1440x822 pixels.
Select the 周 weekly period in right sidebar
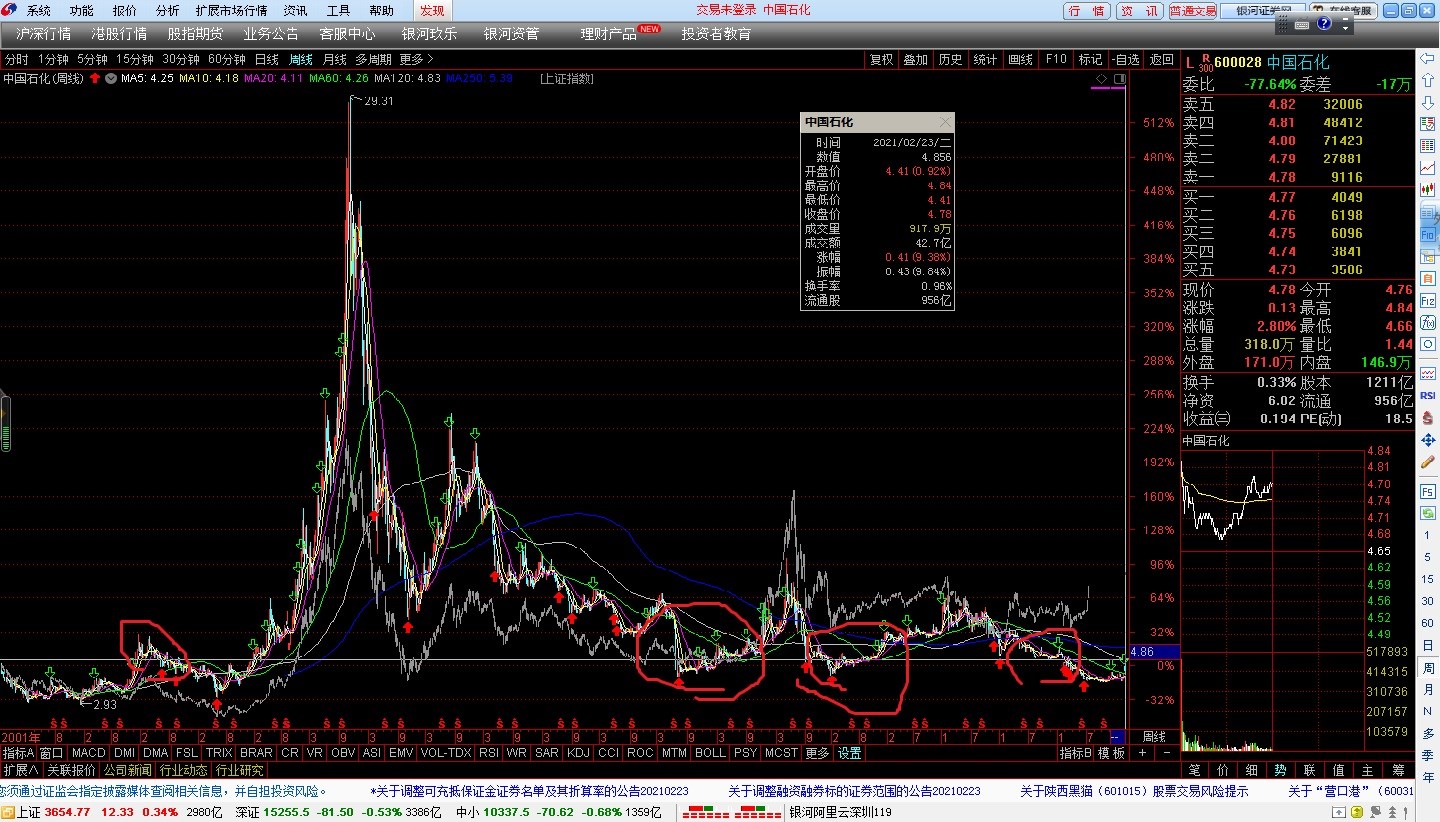coord(1428,668)
